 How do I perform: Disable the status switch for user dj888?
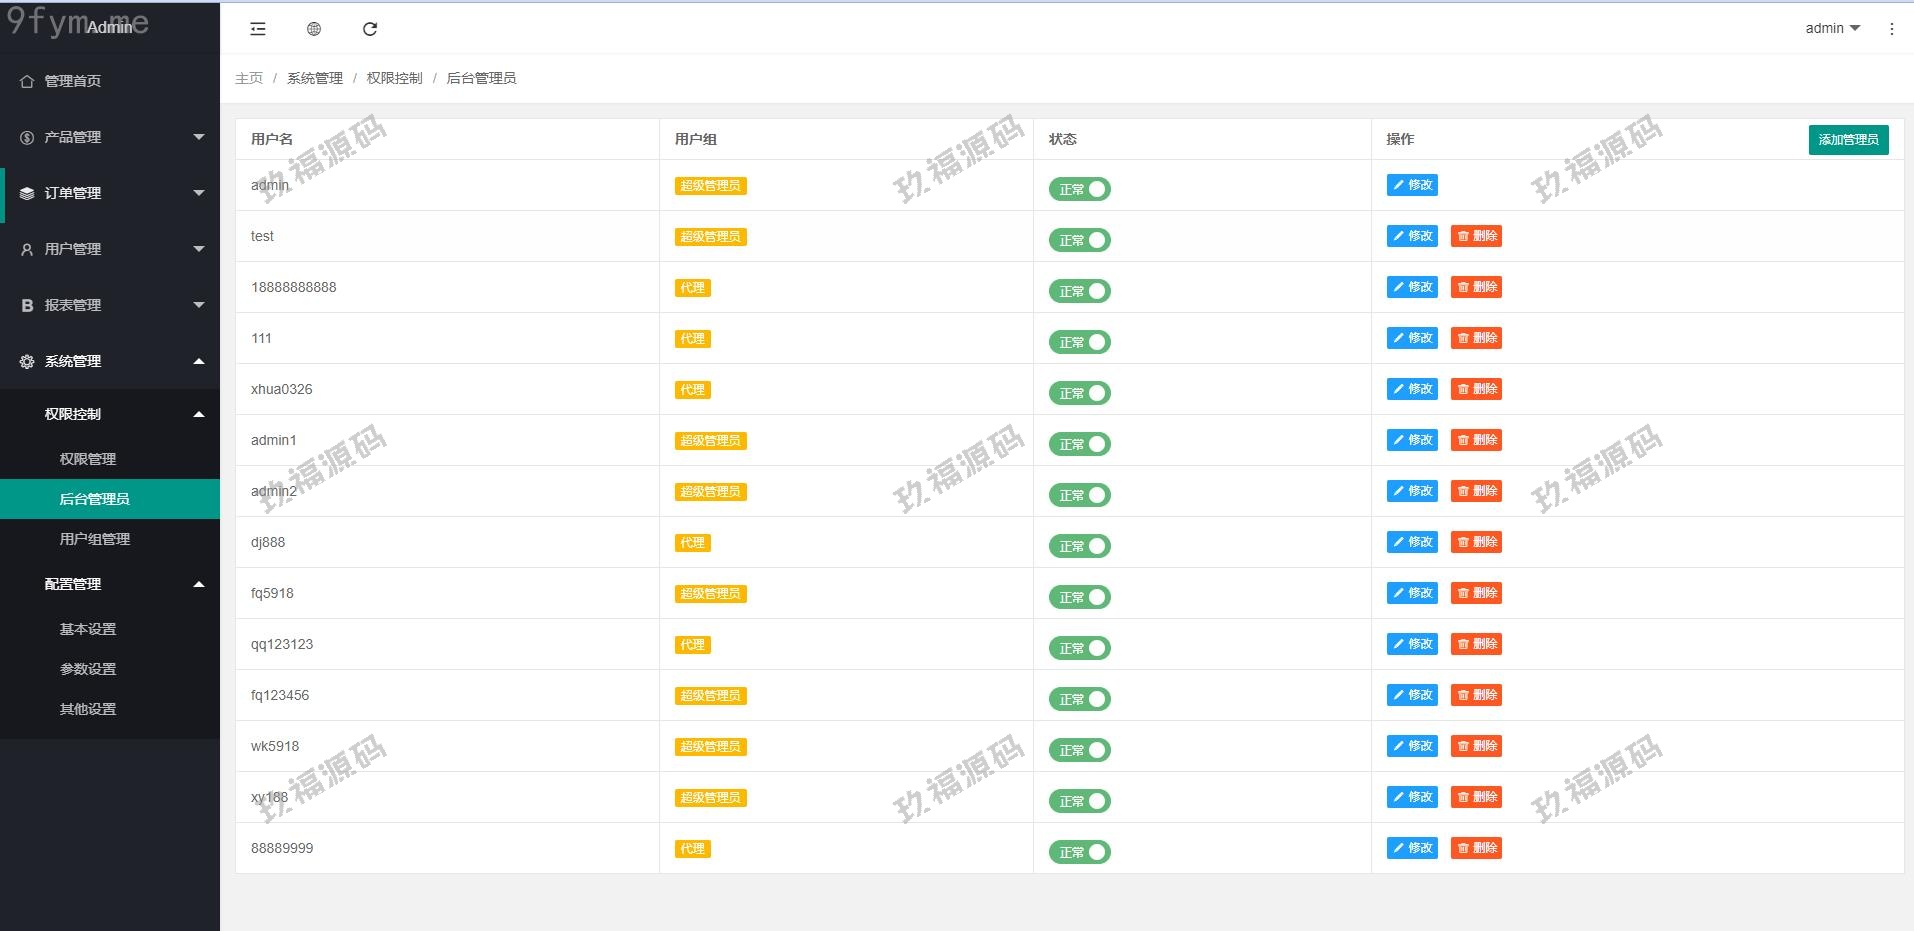coord(1079,546)
